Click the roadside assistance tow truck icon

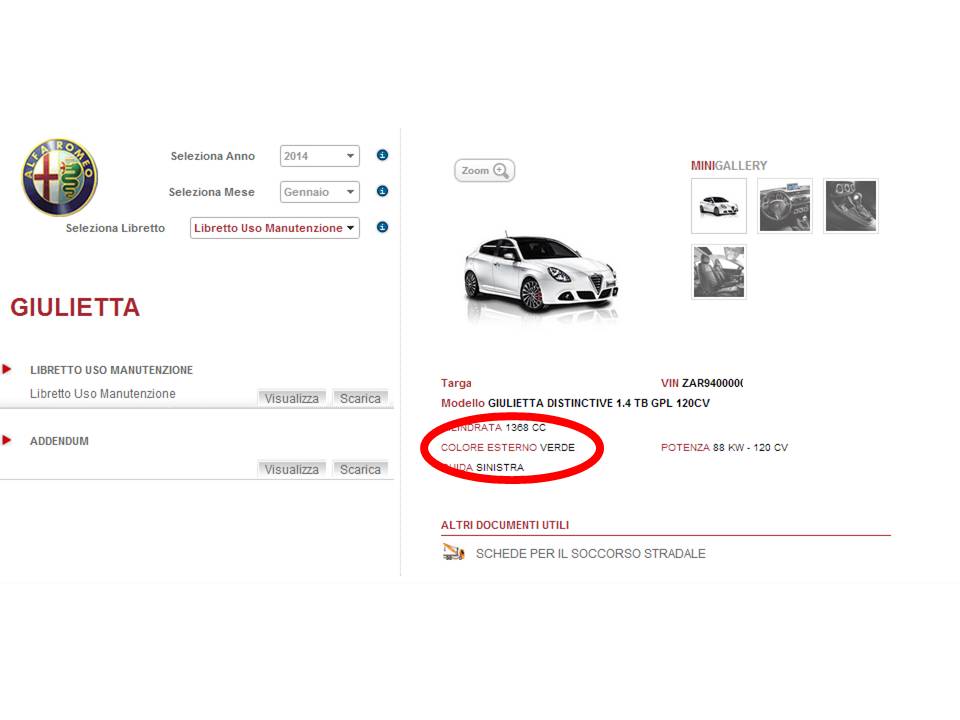click(x=453, y=552)
